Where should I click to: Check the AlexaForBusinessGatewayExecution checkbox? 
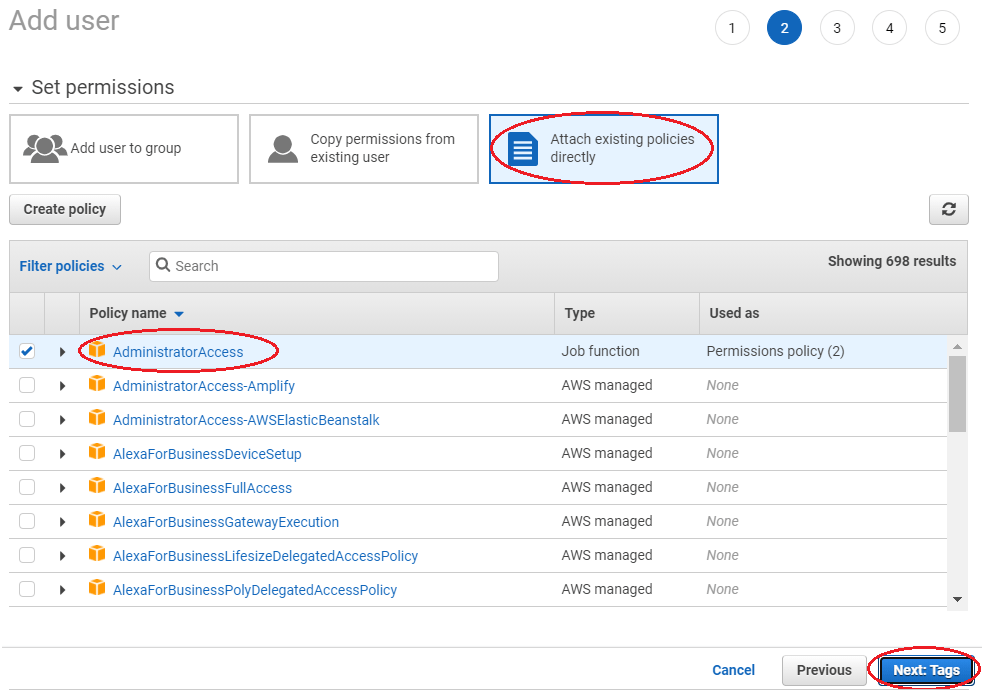click(27, 520)
